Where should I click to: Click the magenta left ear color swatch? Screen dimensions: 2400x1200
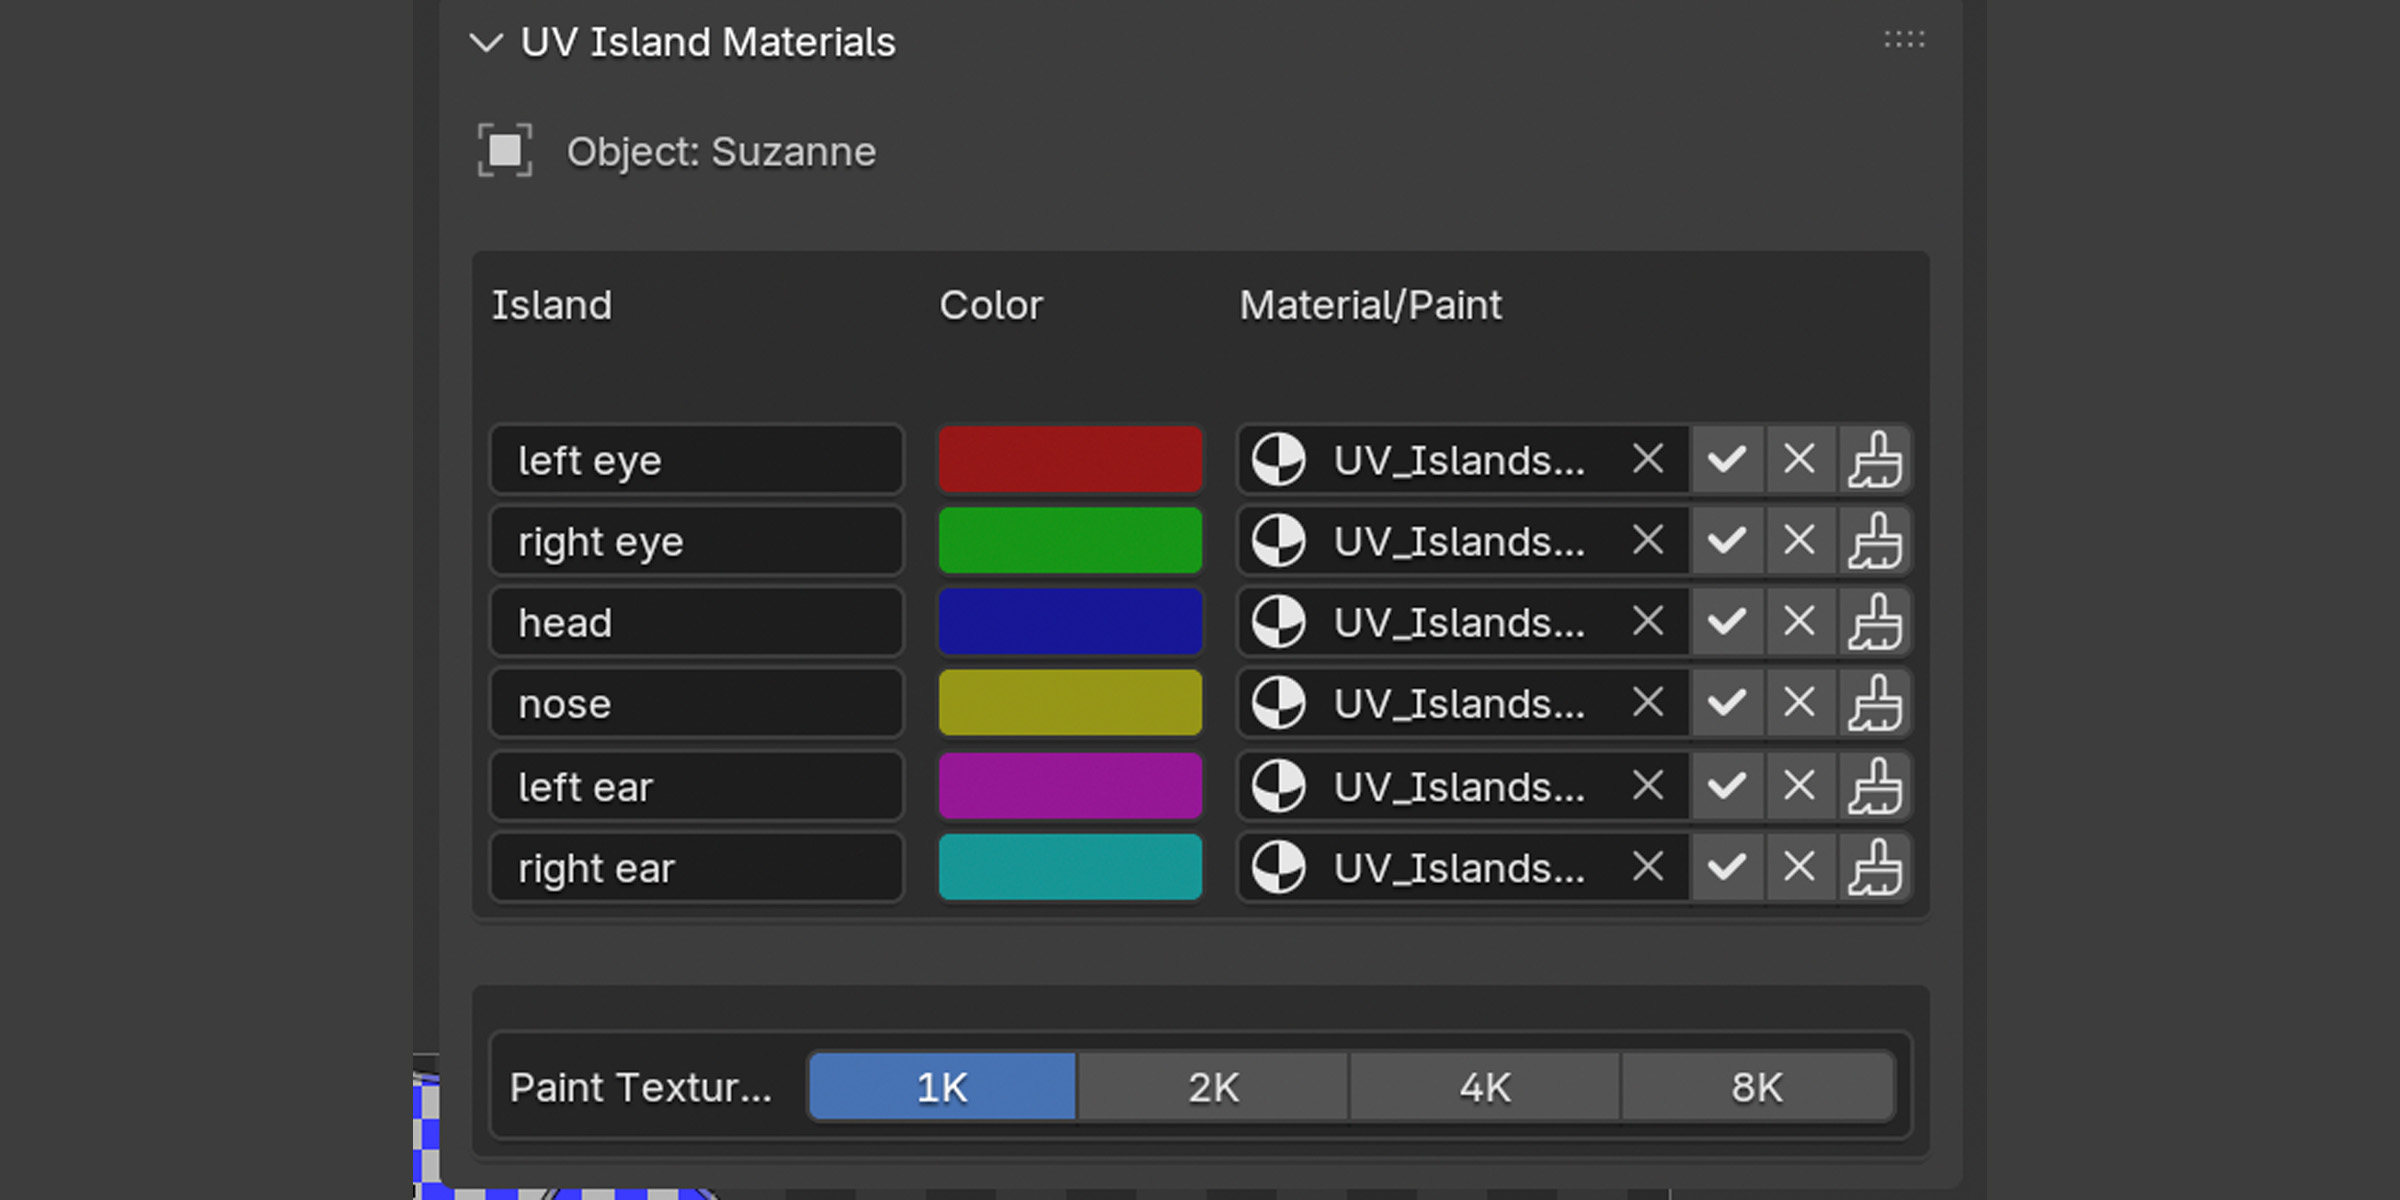1070,786
